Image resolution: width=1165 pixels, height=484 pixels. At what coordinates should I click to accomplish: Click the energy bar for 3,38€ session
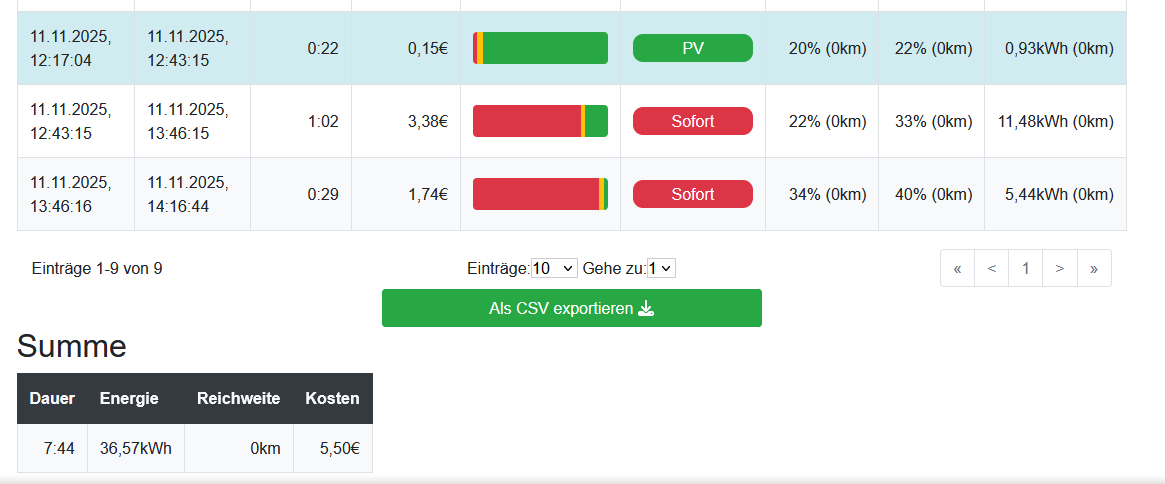(540, 121)
